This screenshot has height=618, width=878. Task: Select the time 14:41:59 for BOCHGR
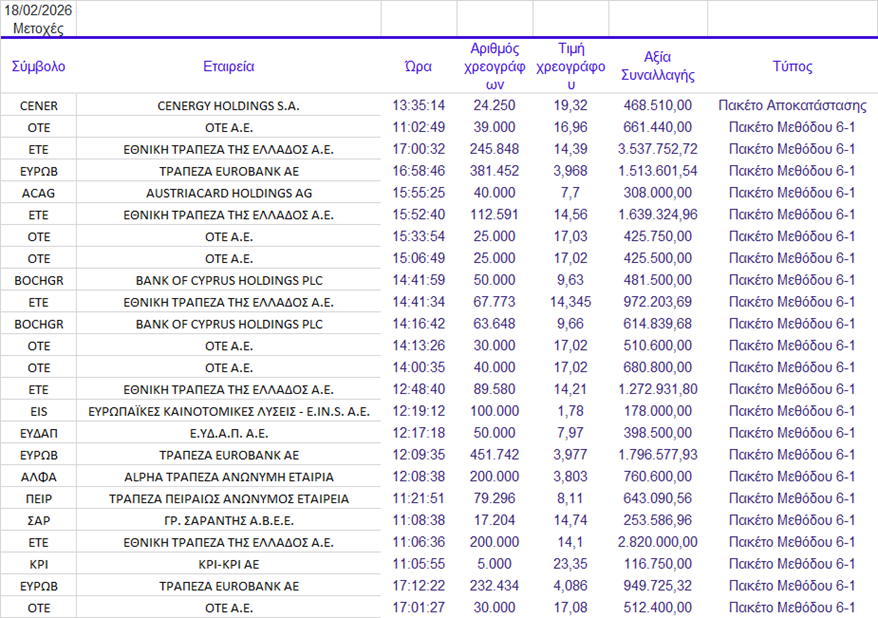click(x=418, y=280)
